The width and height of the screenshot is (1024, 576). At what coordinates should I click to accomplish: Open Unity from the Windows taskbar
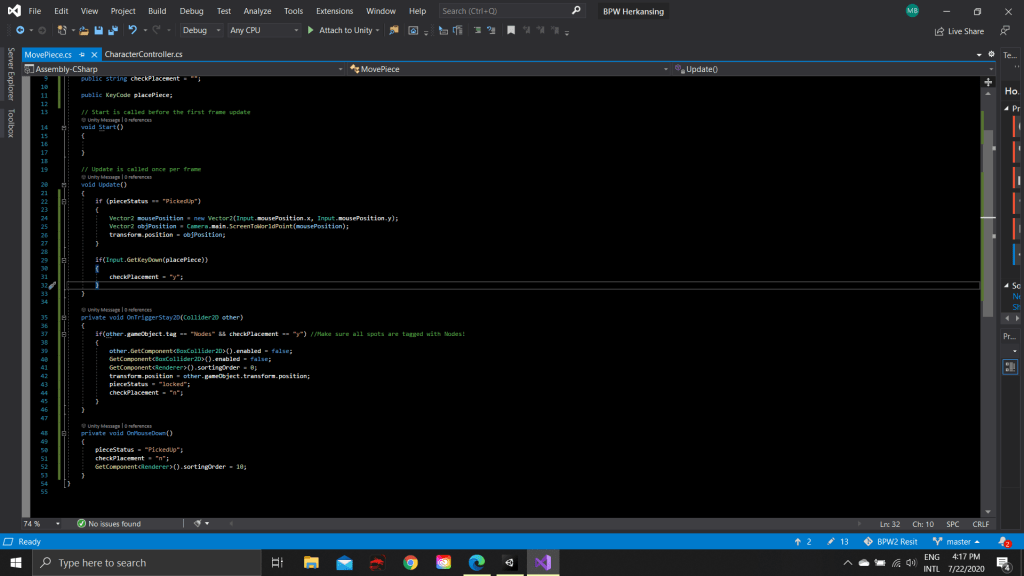[x=509, y=563]
